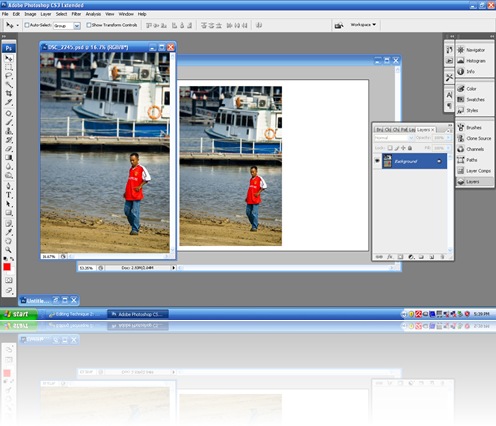
Task: Select the History Brush tool
Action: pyautogui.click(x=9, y=140)
